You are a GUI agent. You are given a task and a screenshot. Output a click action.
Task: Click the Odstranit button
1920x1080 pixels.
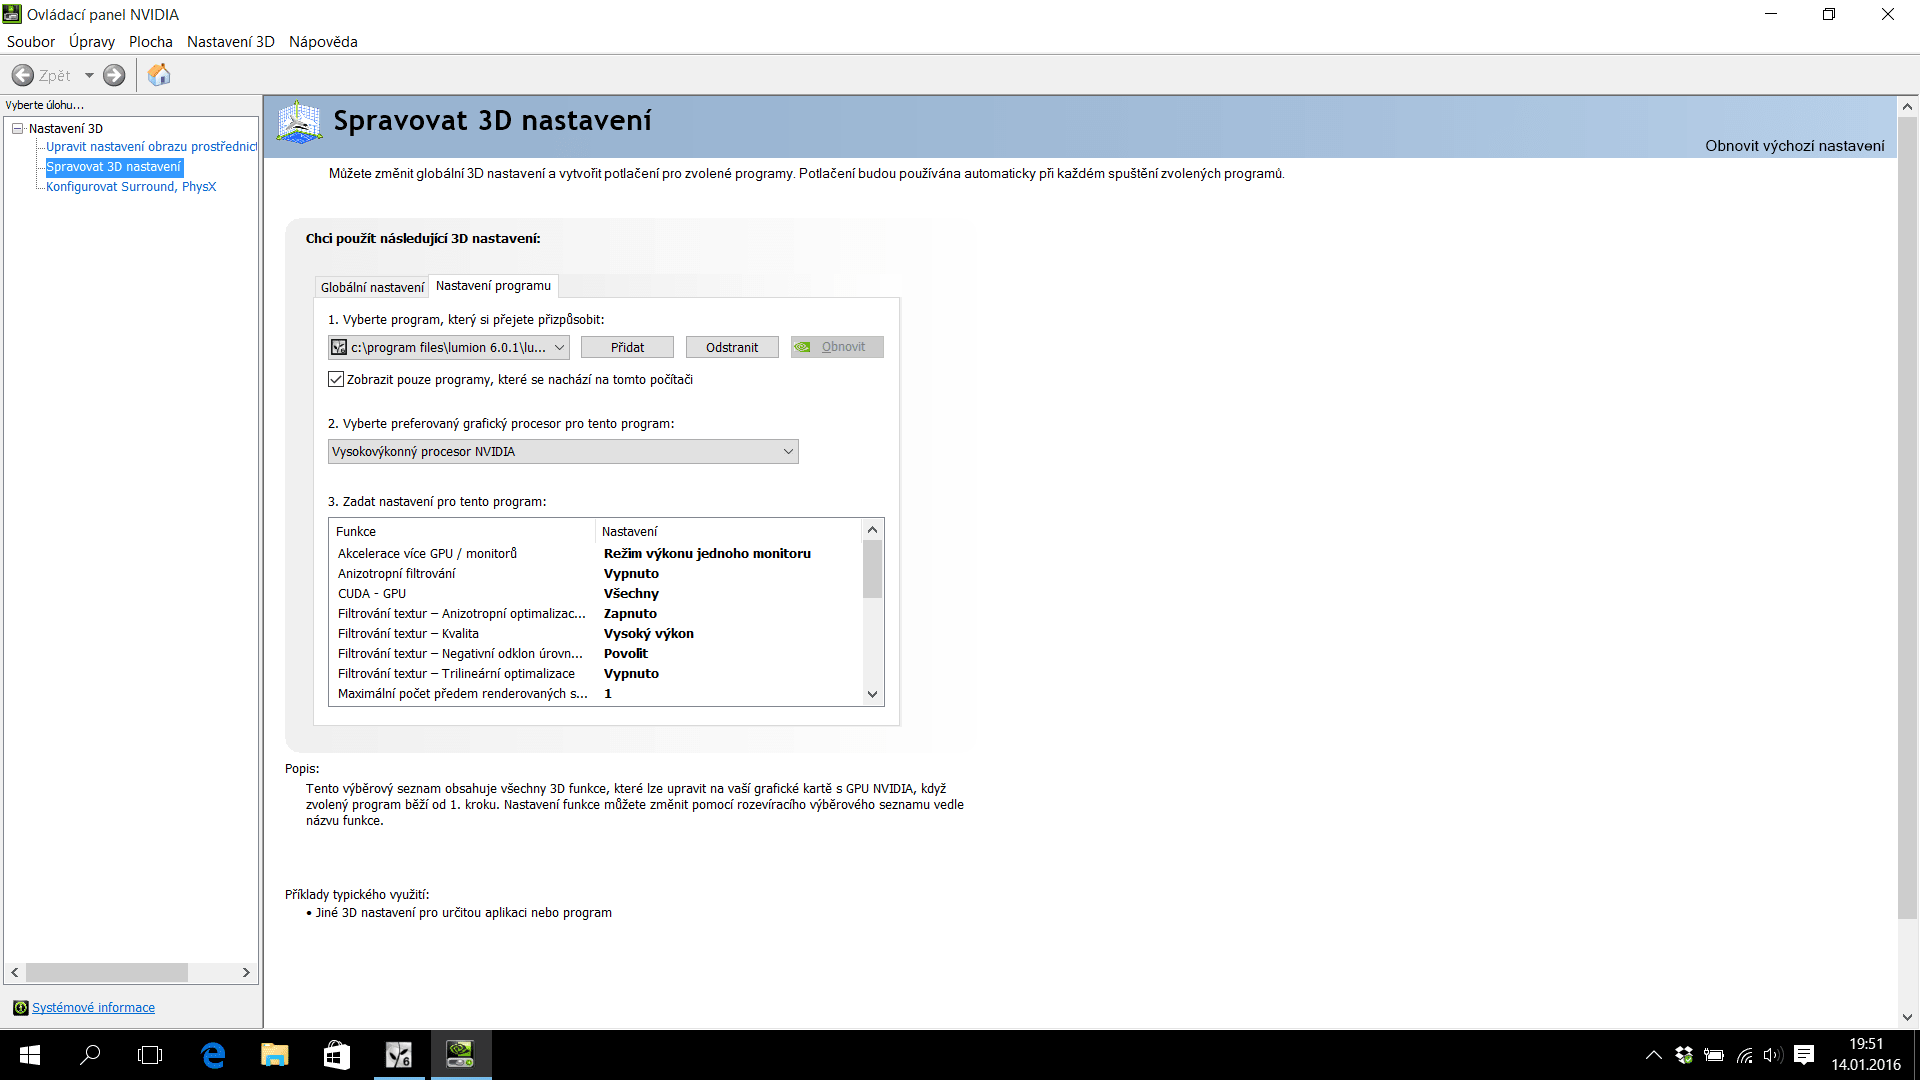[732, 347]
